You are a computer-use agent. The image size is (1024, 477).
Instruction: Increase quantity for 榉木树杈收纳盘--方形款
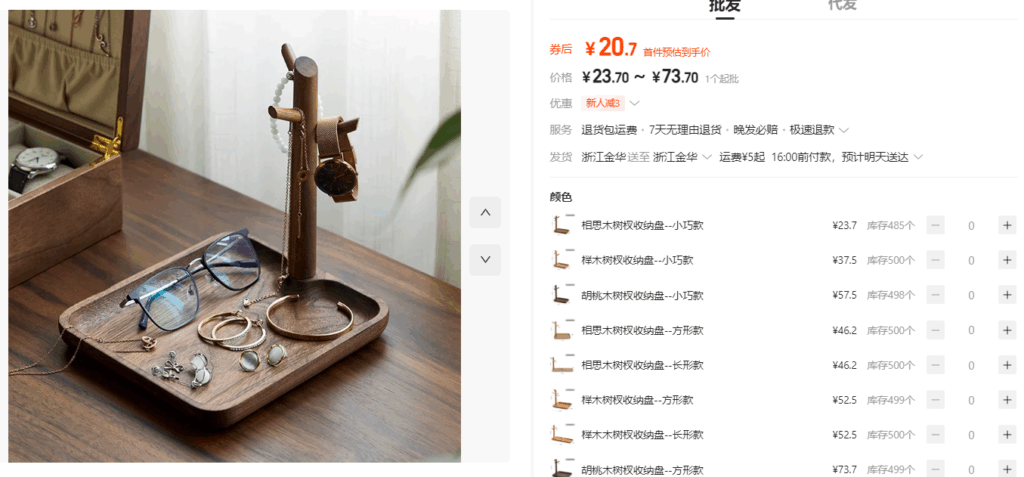coord(1007,400)
